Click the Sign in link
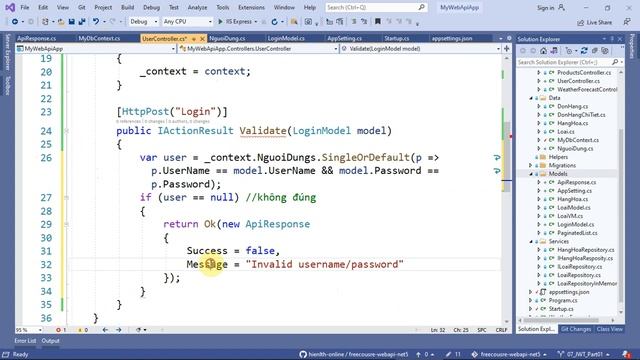Image resolution: width=640 pixels, height=360 pixels. 546,8
